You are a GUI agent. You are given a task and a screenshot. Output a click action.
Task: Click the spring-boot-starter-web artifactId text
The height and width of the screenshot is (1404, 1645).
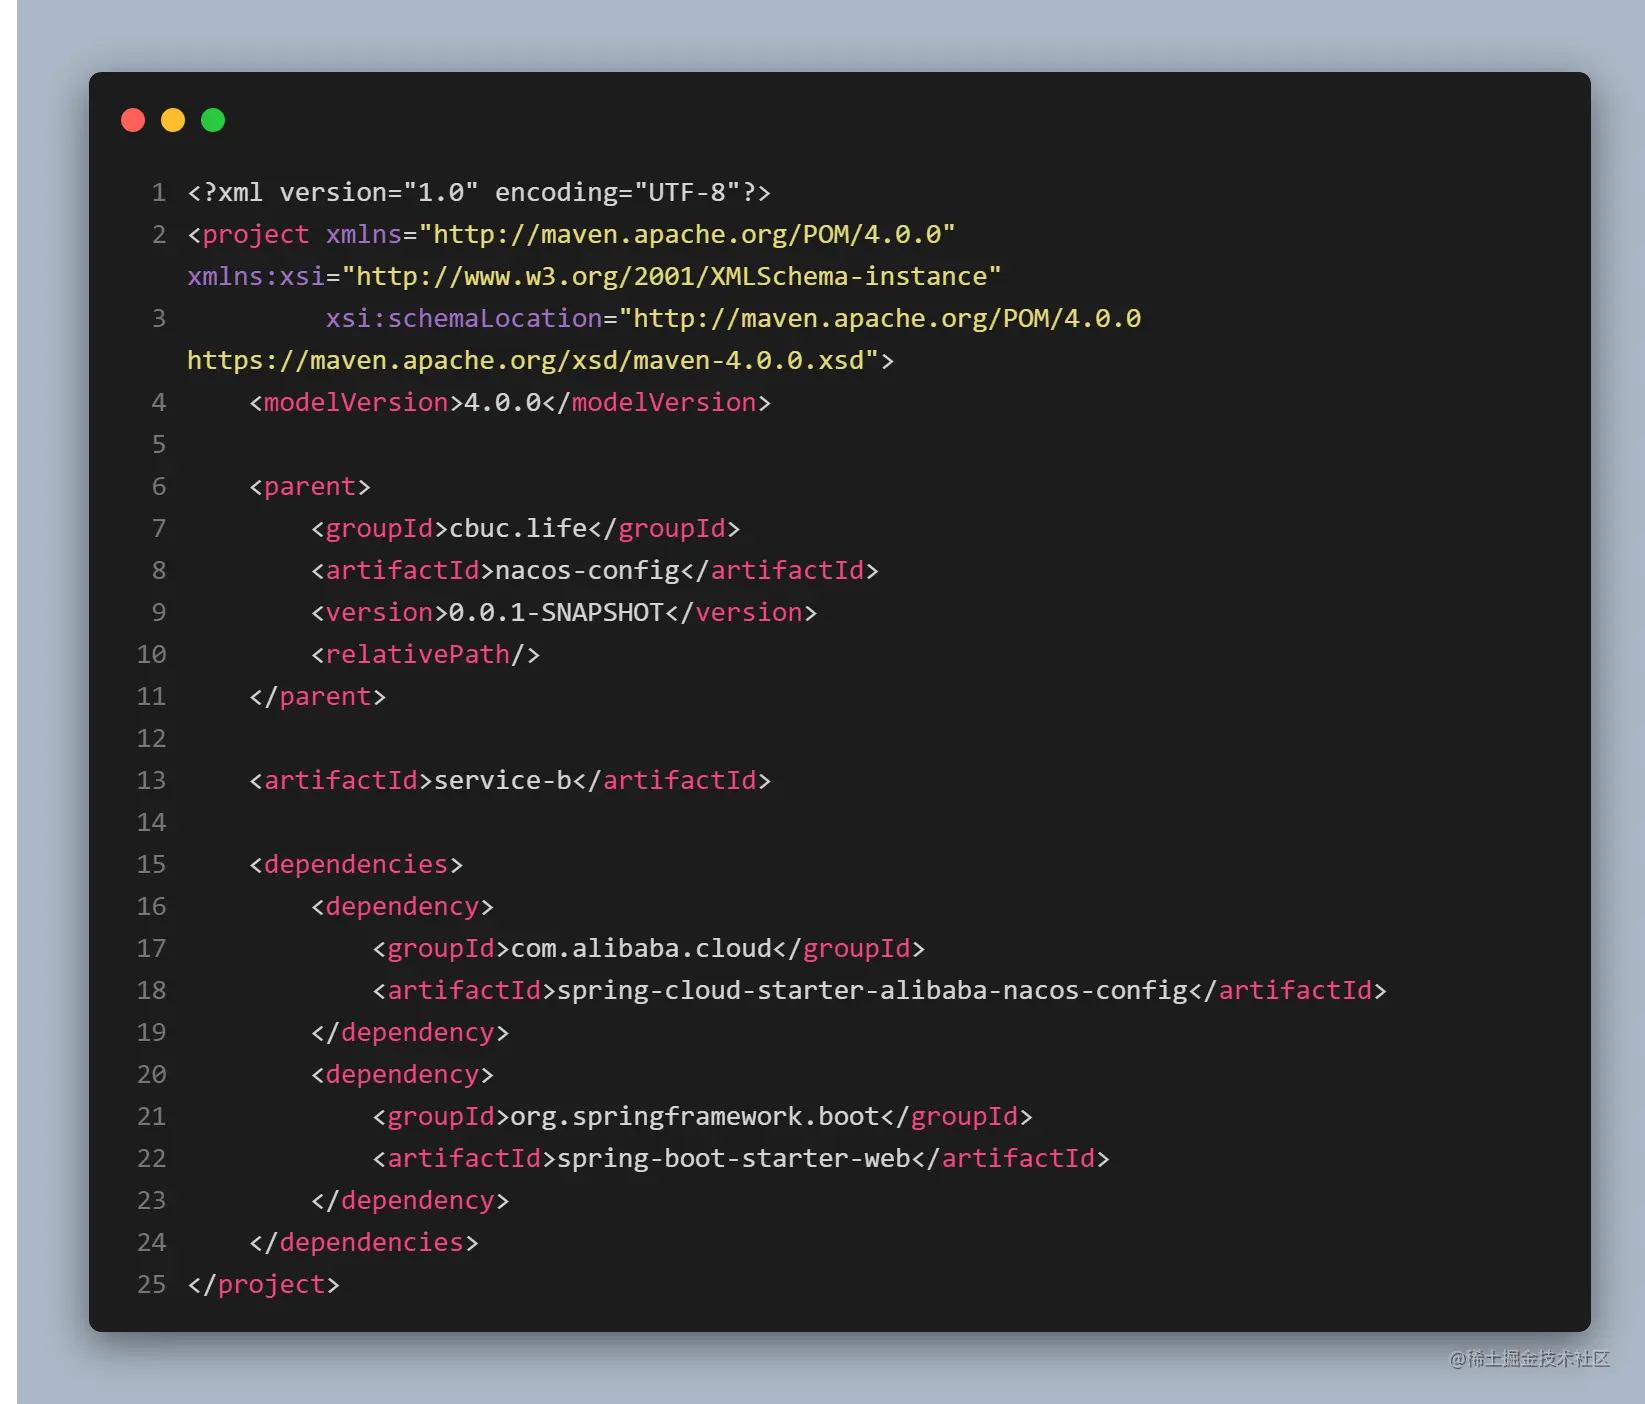[x=734, y=1159]
